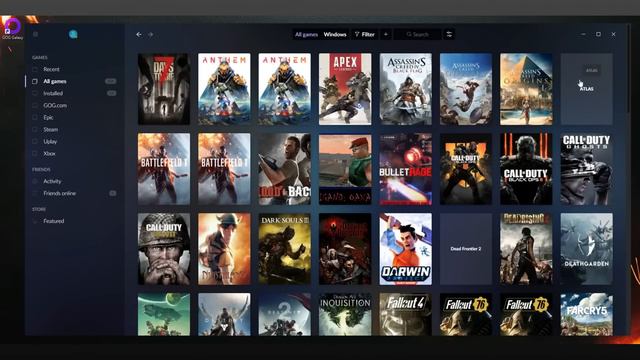This screenshot has height=360, width=640.
Task: Open the Darwin Project cover
Action: (x=405, y=249)
